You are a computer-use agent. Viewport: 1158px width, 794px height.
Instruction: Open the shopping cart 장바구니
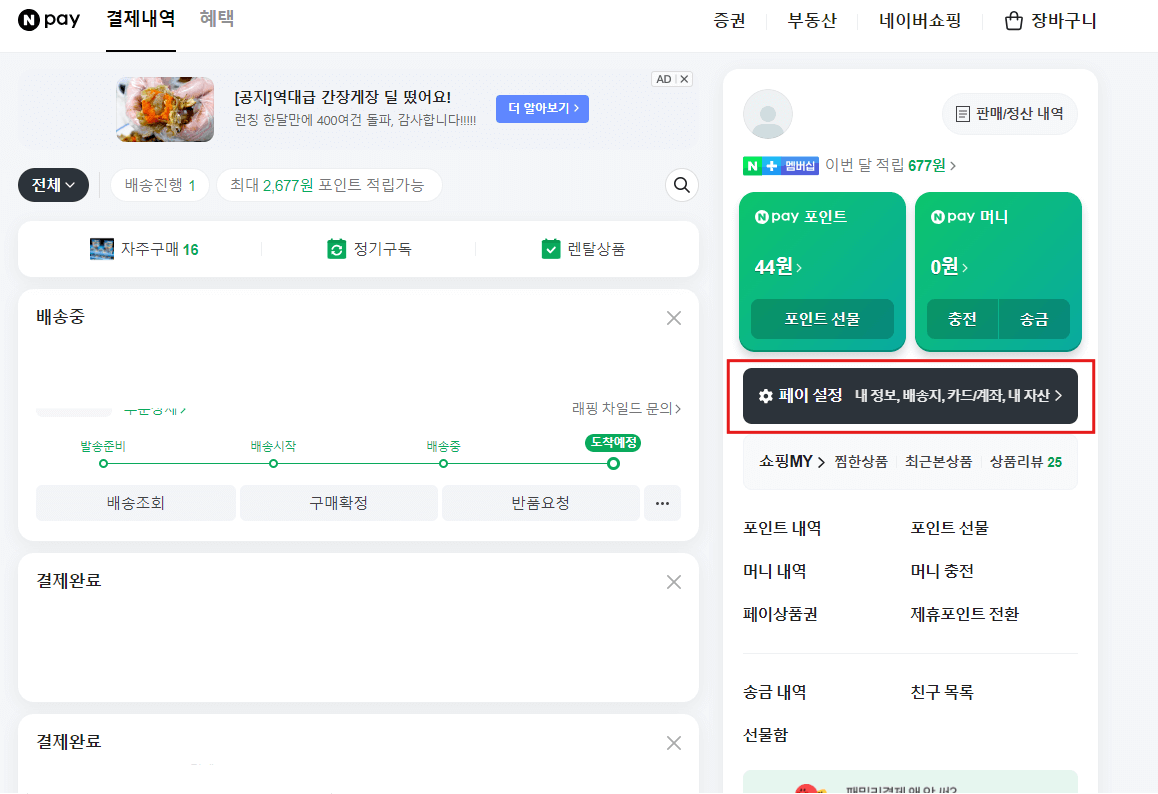click(1050, 21)
